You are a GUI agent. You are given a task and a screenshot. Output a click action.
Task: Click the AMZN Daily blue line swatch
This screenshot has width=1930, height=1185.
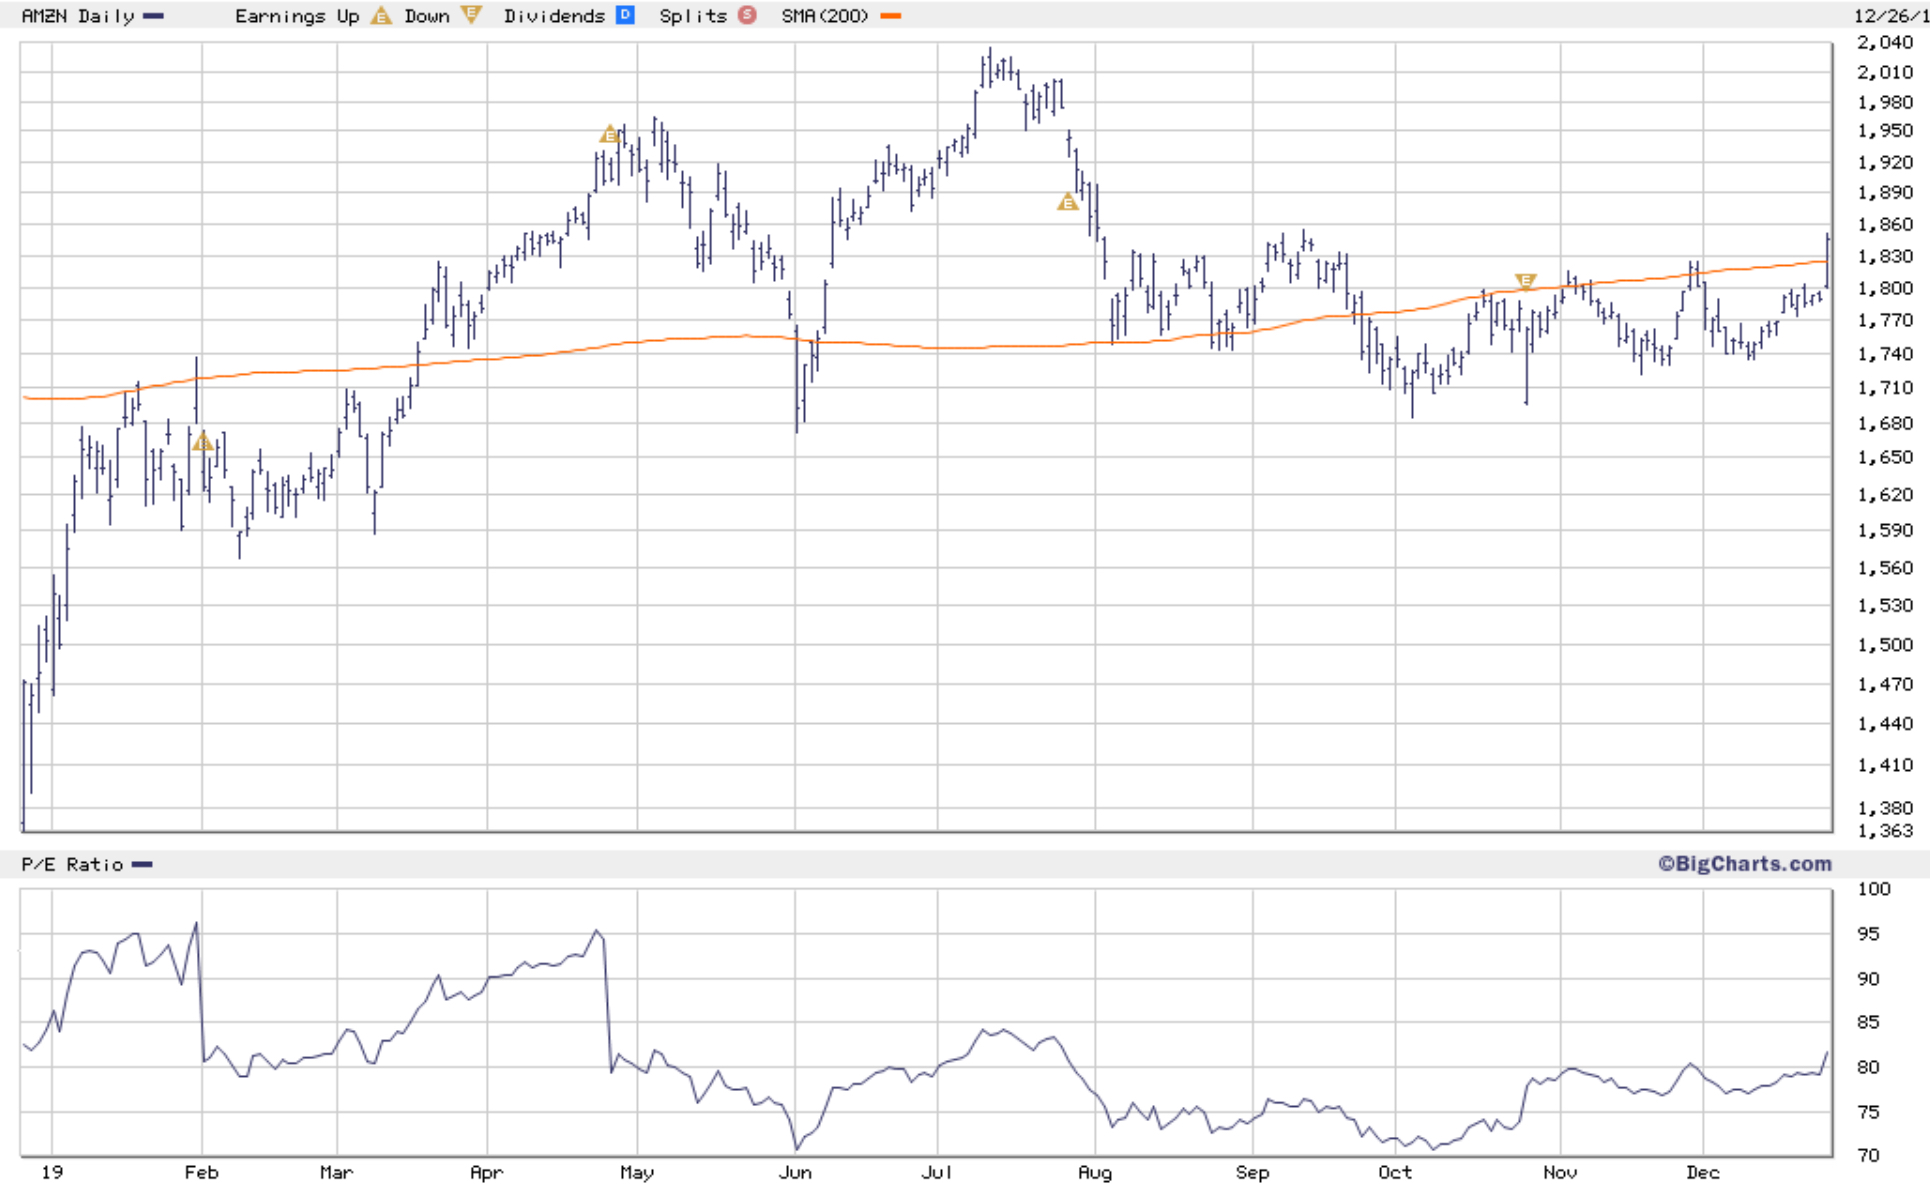pyautogui.click(x=153, y=16)
